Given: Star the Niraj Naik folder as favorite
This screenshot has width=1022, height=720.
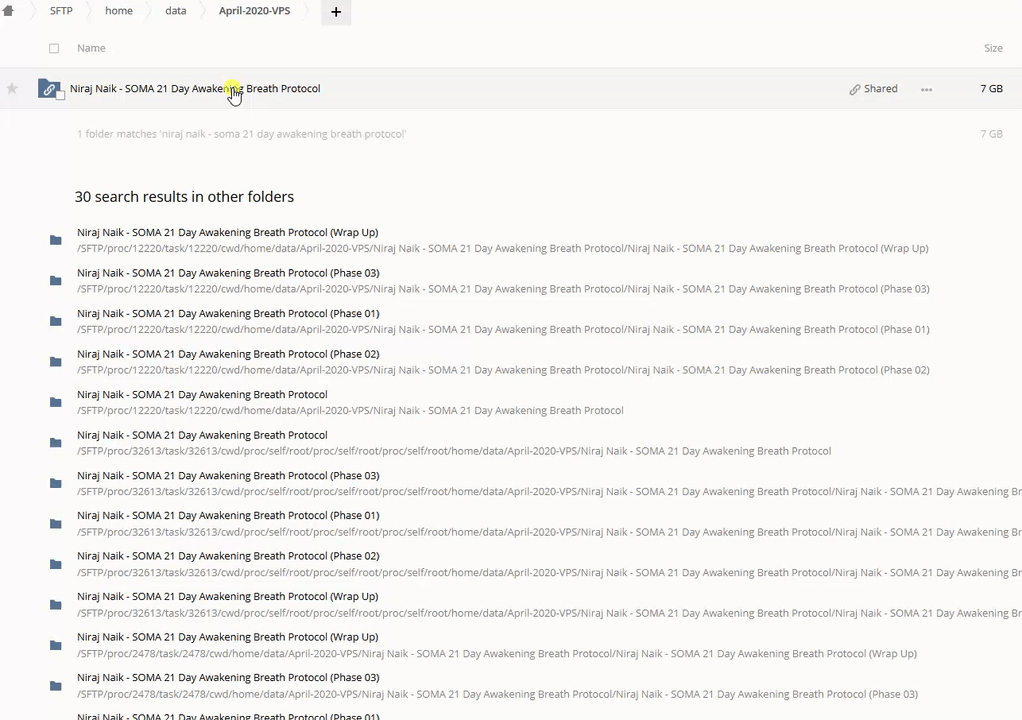Looking at the screenshot, I should tap(12, 89).
